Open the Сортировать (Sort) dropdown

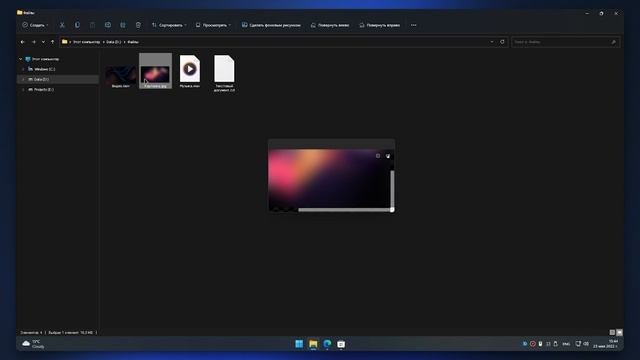[169, 25]
